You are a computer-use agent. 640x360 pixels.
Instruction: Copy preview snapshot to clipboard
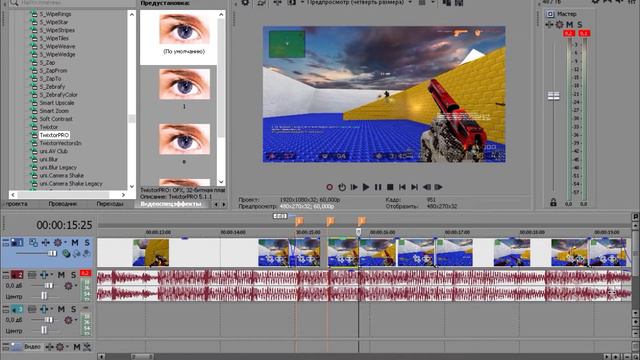coord(447,2)
